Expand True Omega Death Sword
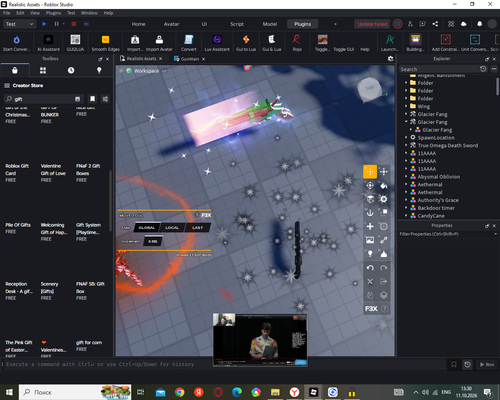Screen dimensions: 500x400 pyautogui.click(x=406, y=145)
